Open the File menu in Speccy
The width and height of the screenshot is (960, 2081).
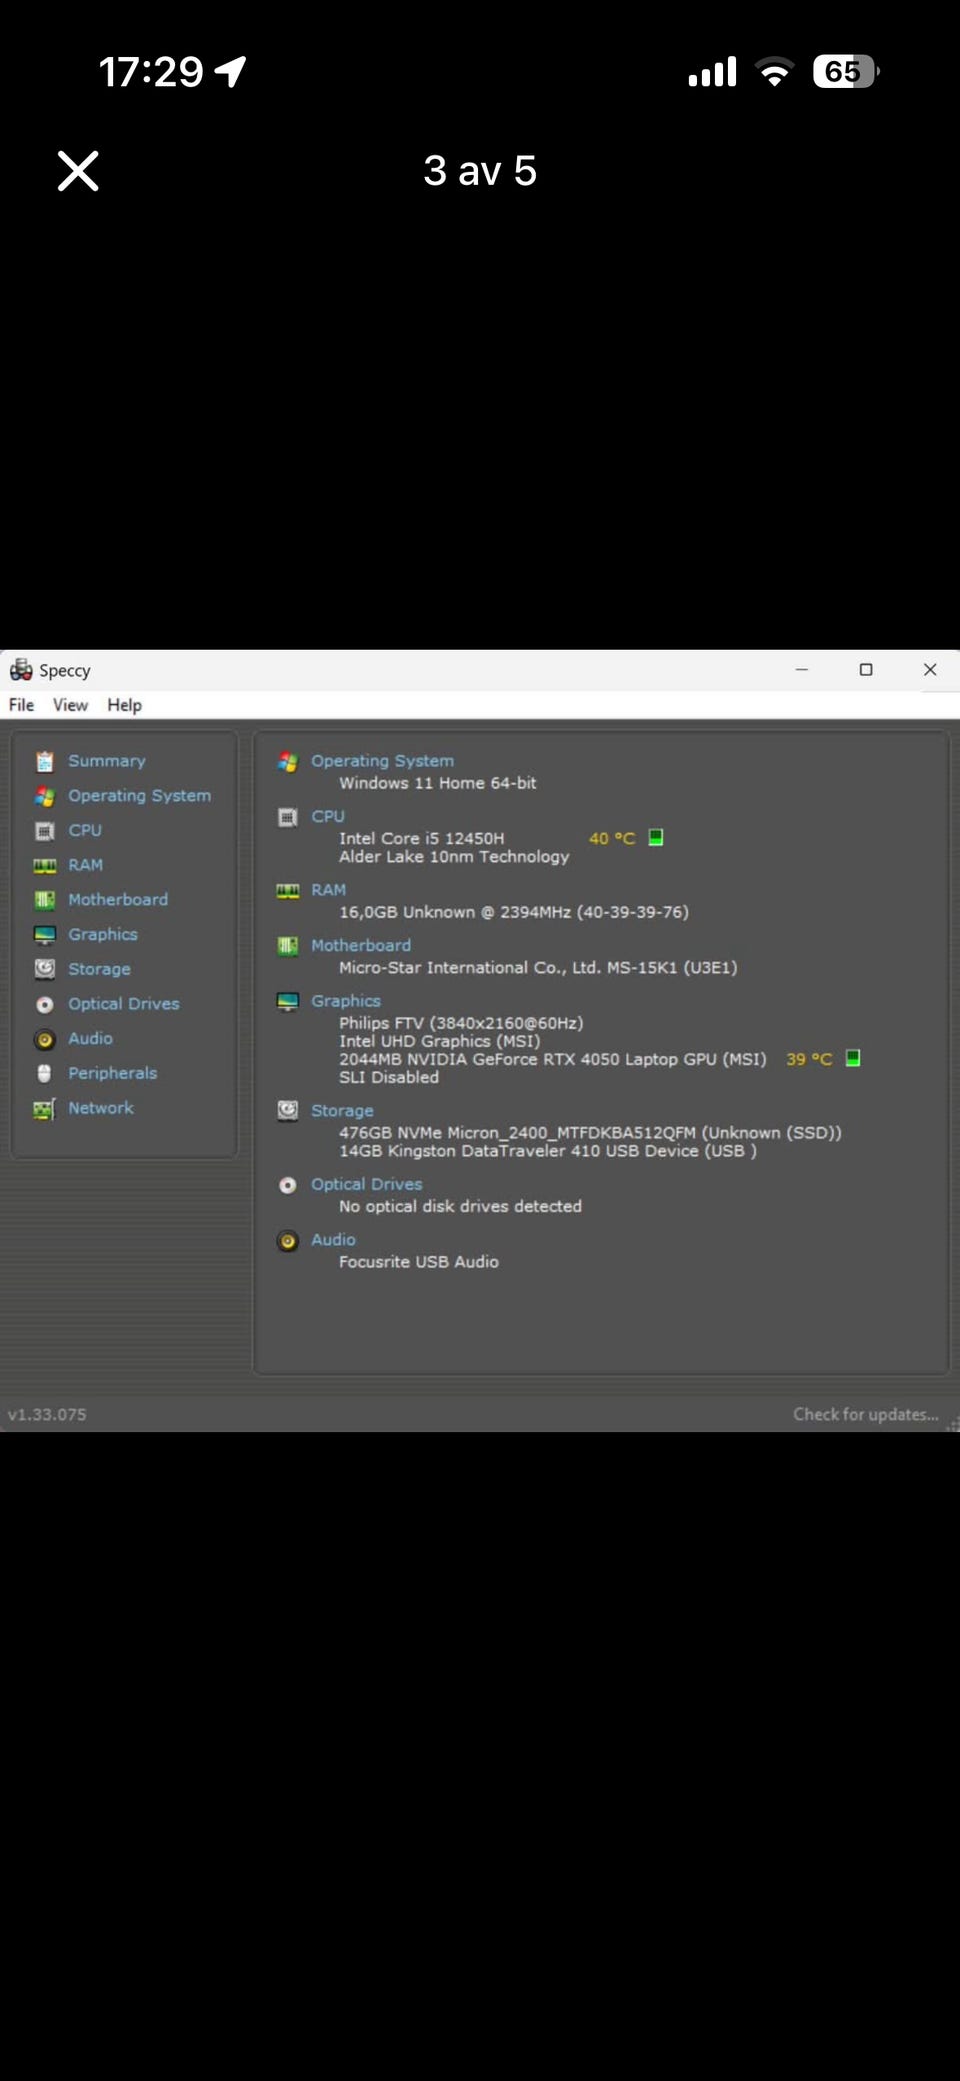21,705
